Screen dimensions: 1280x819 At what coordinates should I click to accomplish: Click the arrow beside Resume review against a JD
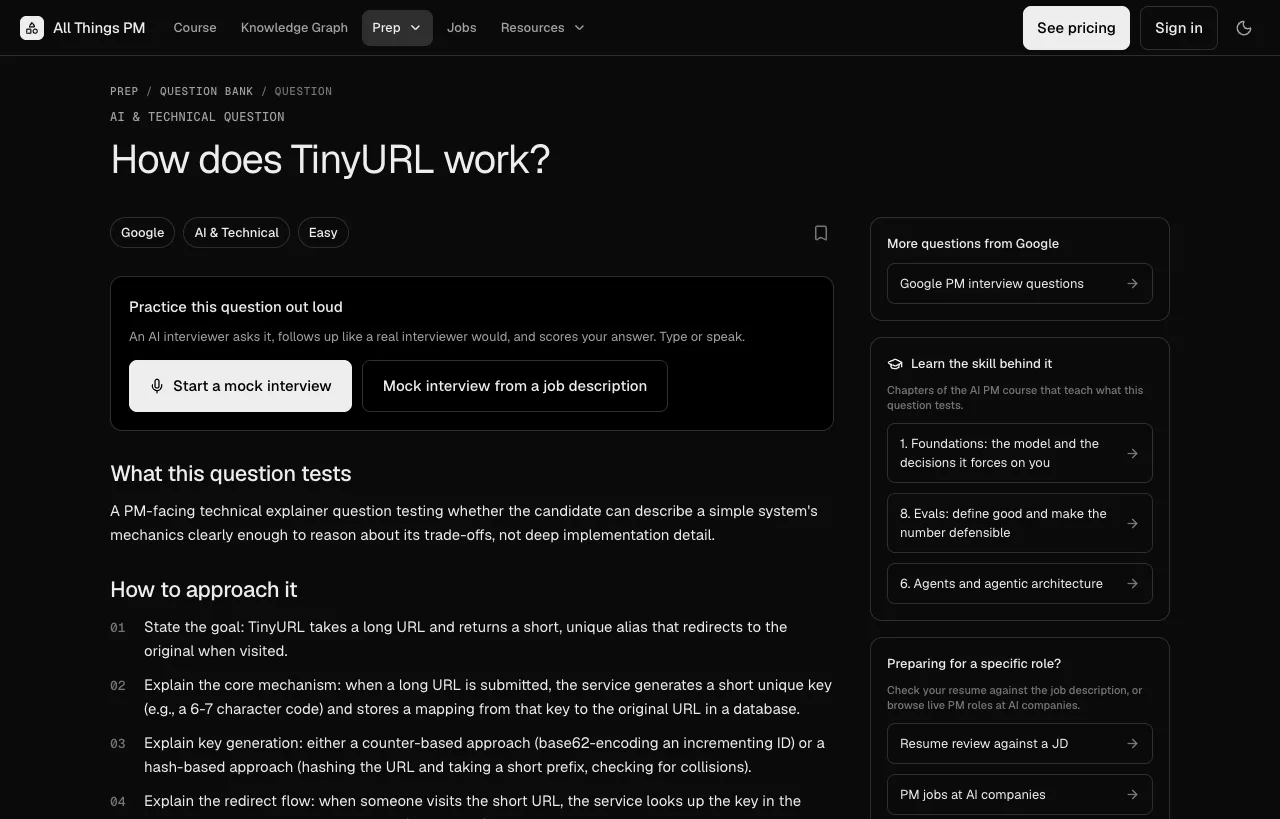point(1132,744)
